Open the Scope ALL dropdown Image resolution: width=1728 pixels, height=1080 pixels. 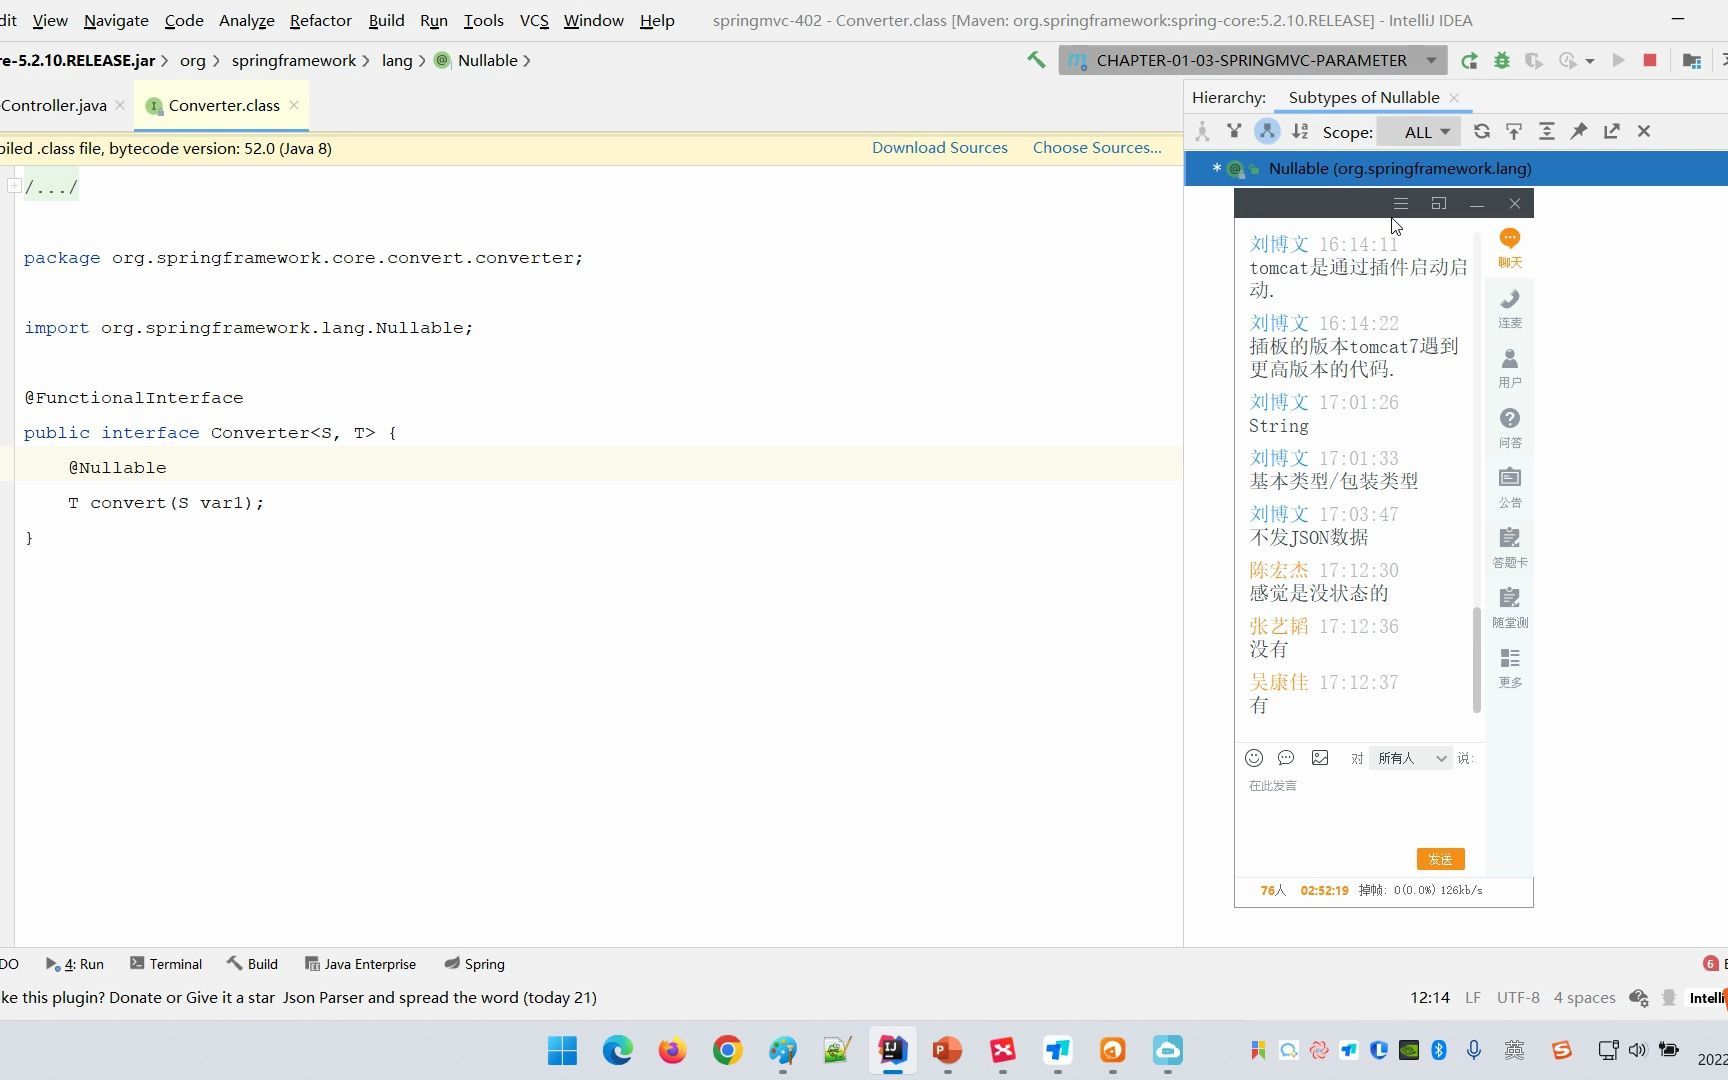(1420, 132)
